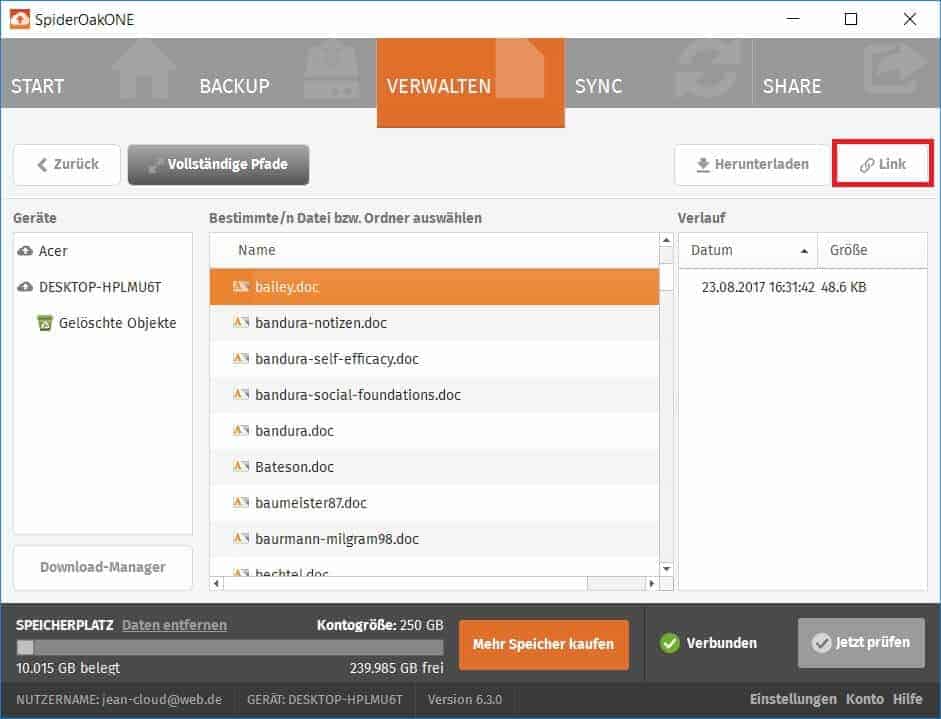This screenshot has width=941, height=719.
Task: Click the share arrow icon on the SHARE tab
Action: 895,69
